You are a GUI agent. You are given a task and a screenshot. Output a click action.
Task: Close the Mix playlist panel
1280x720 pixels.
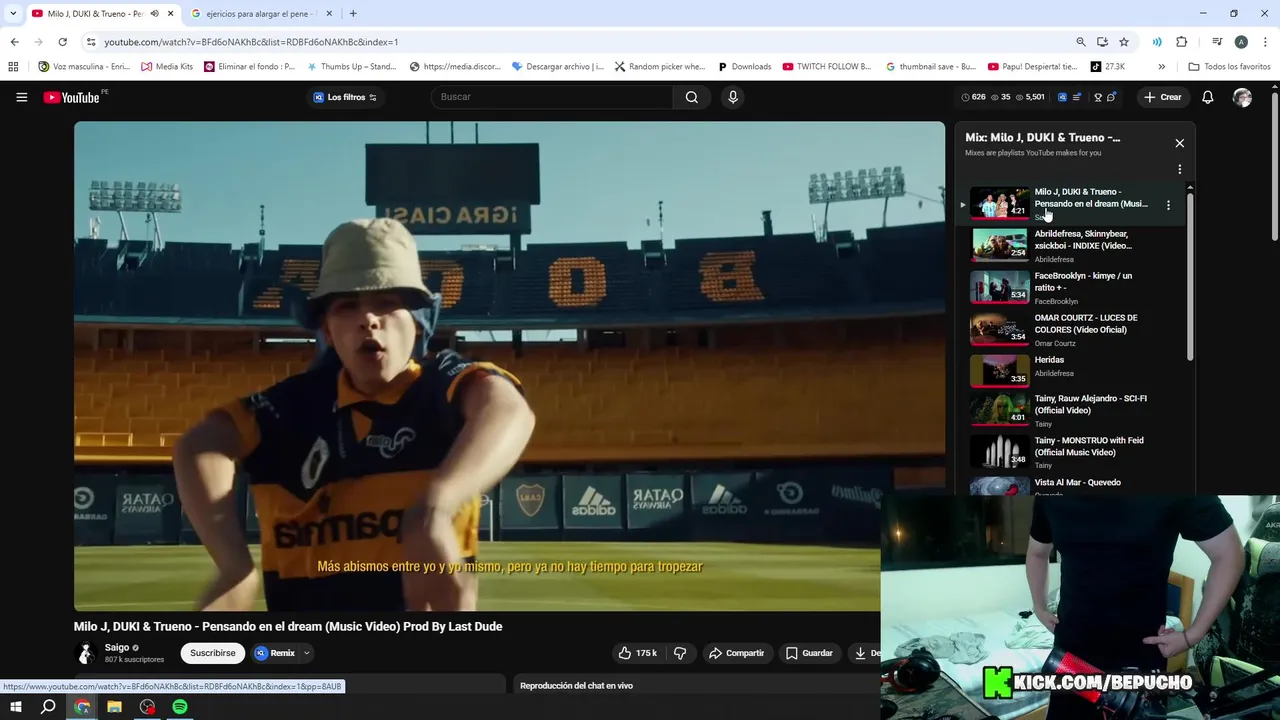1180,143
